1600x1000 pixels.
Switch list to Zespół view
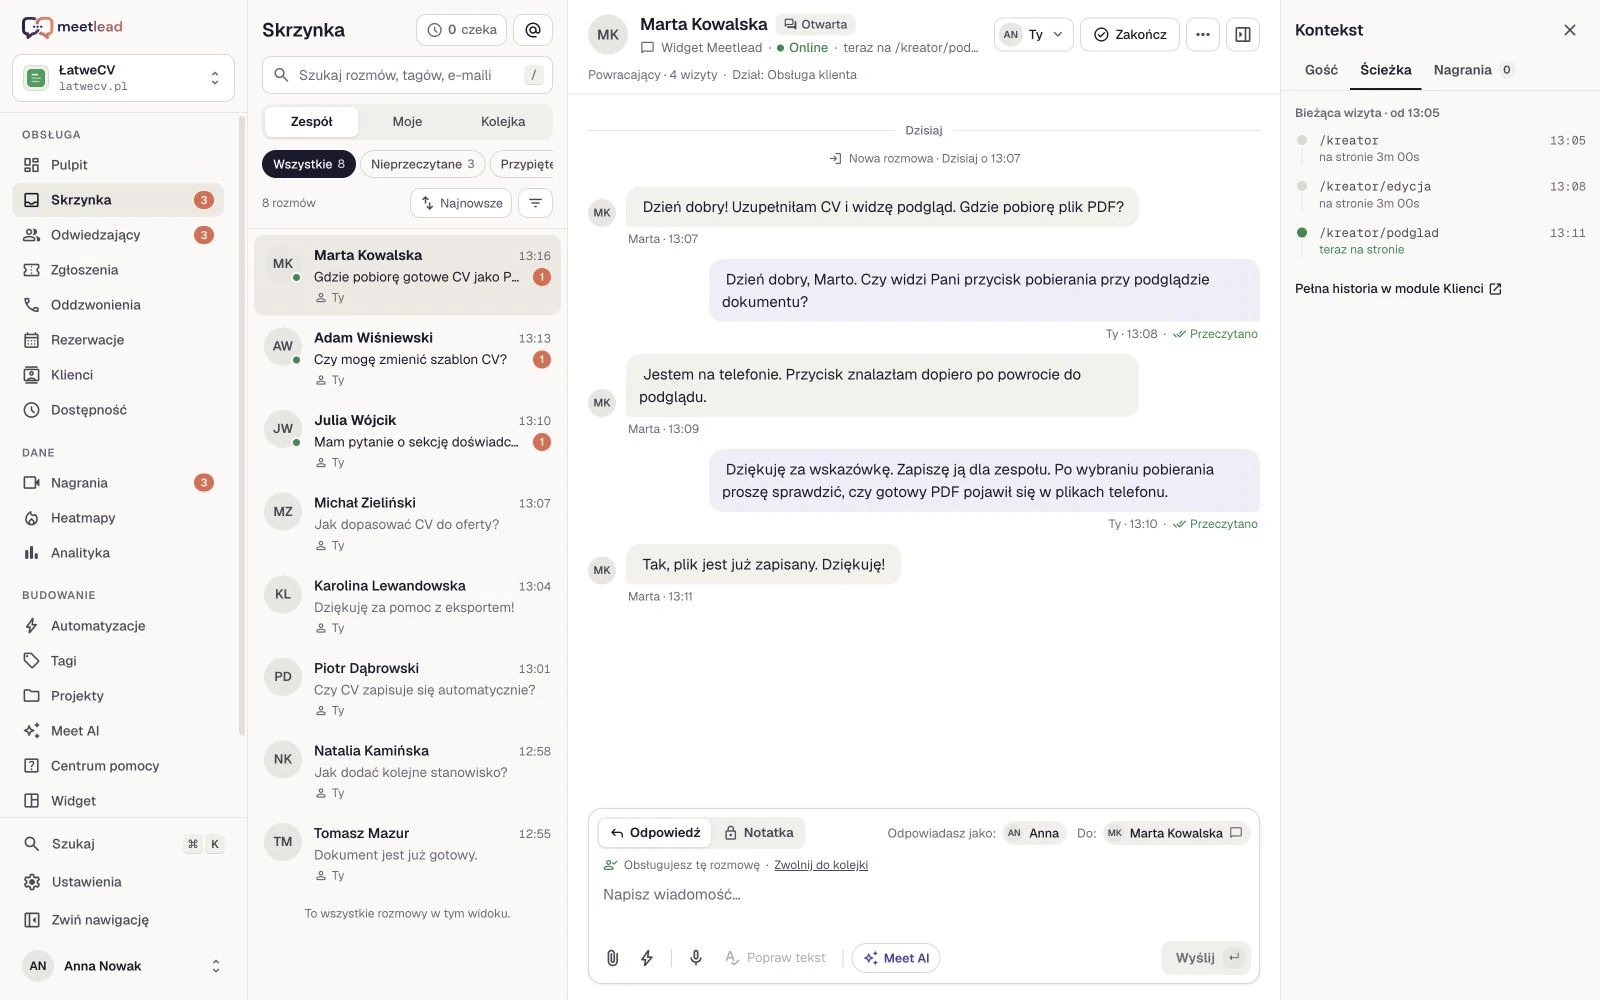coord(312,122)
